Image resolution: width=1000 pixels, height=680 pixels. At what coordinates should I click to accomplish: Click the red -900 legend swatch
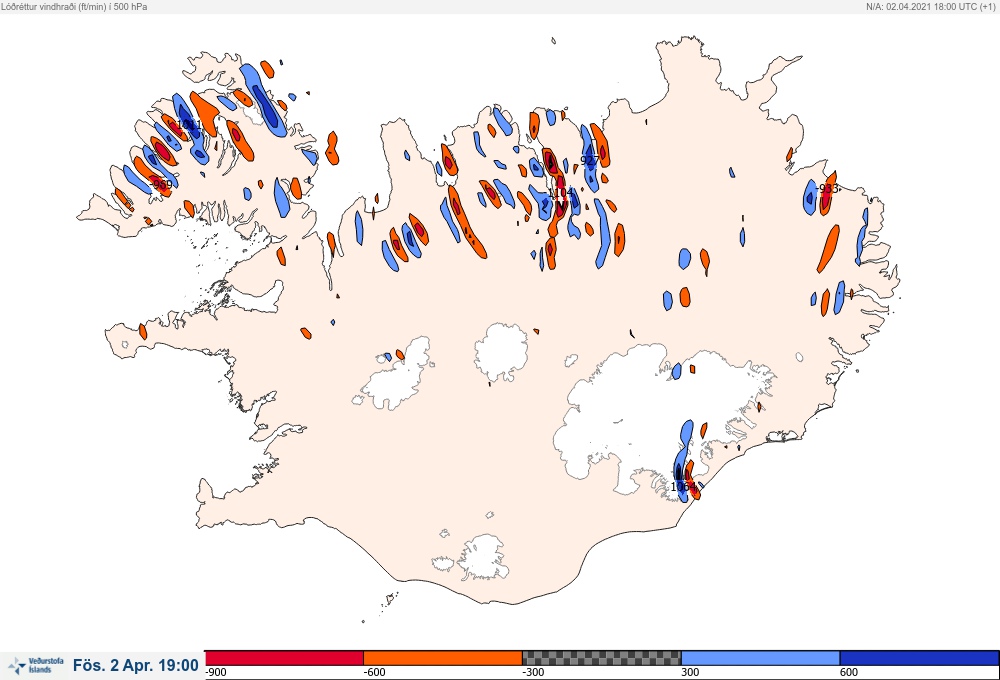point(284,658)
